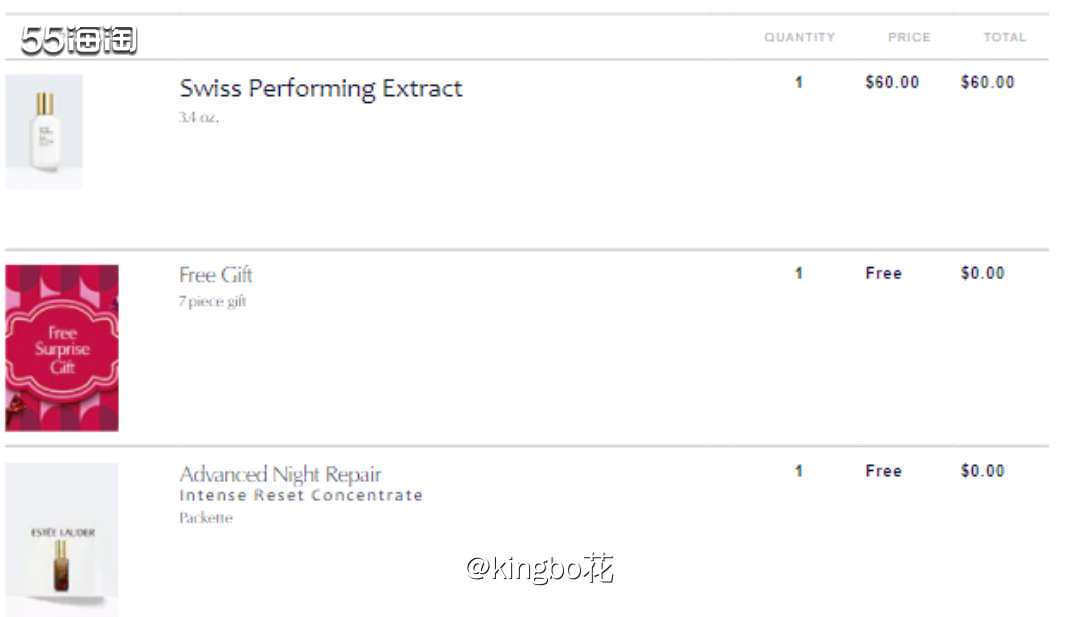The height and width of the screenshot is (617, 1079).
Task: Select the QUANTITY column header
Action: pos(799,37)
